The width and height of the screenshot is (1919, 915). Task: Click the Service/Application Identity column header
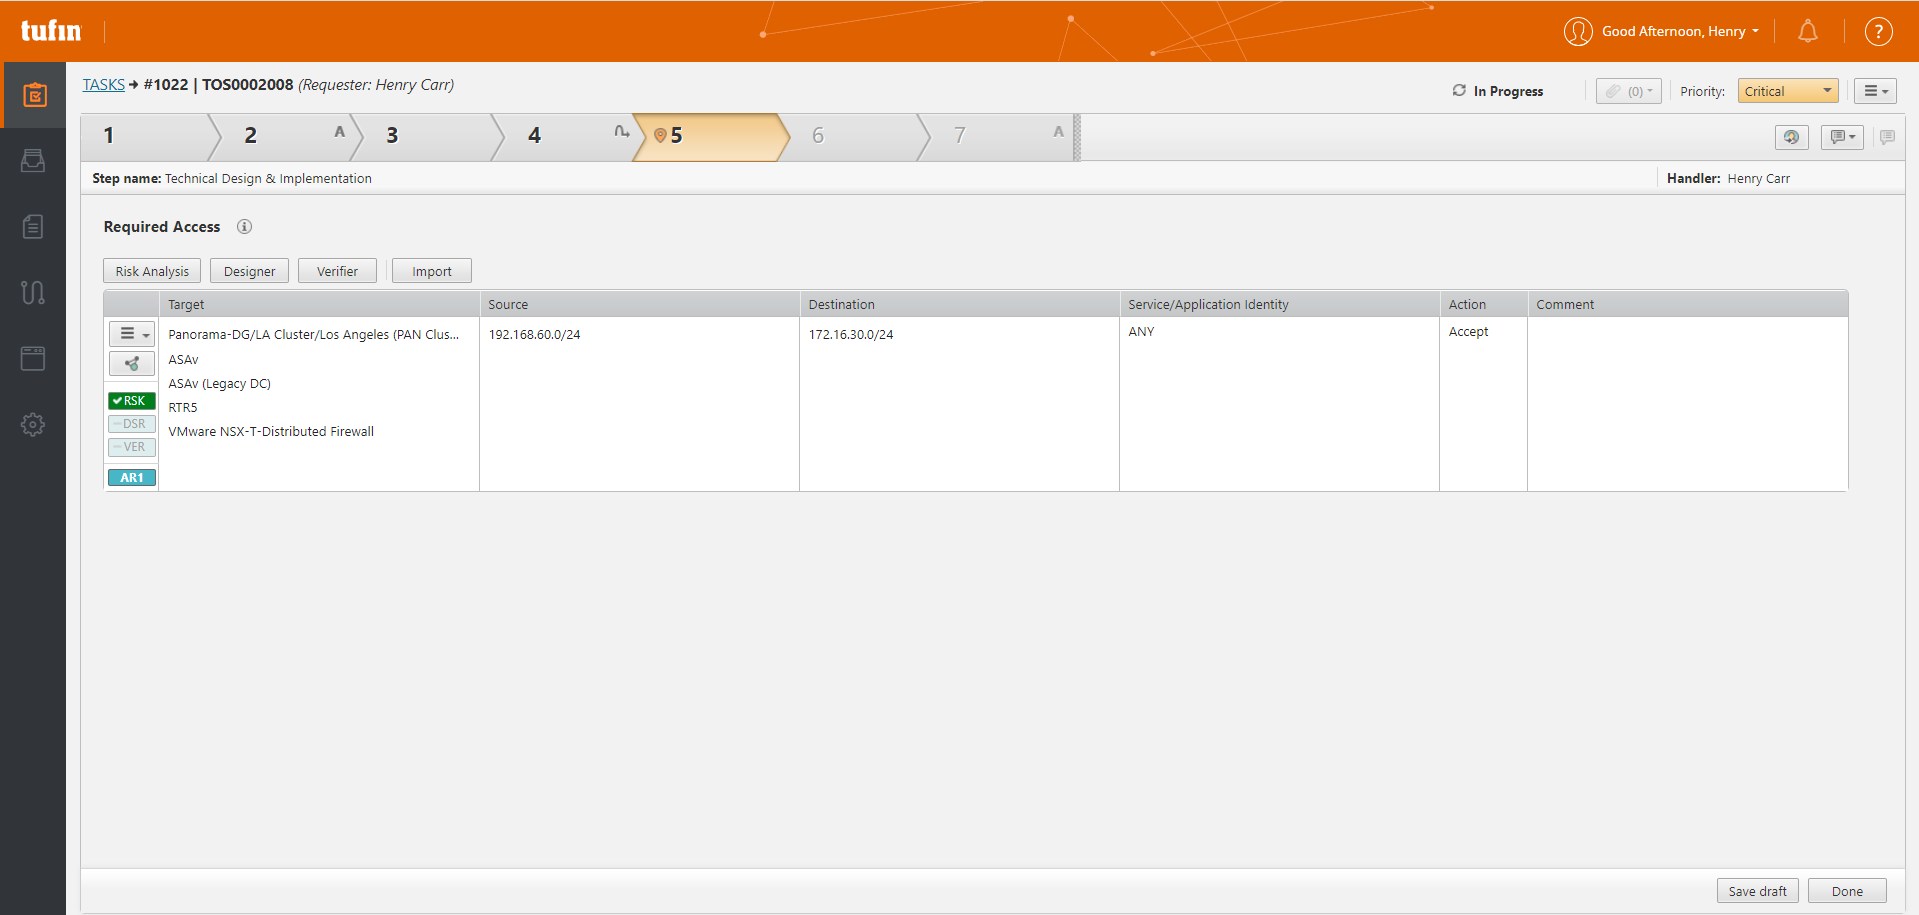point(1279,304)
